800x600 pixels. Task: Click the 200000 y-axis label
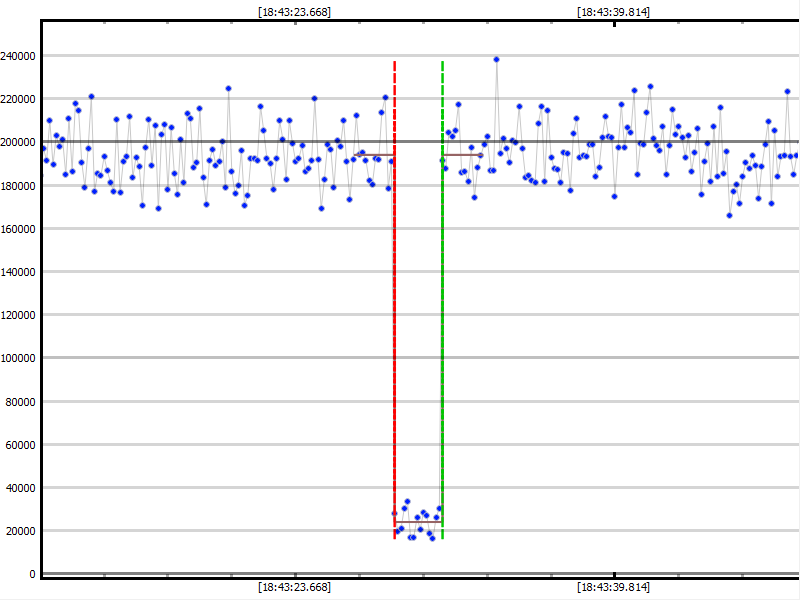tap(20, 142)
